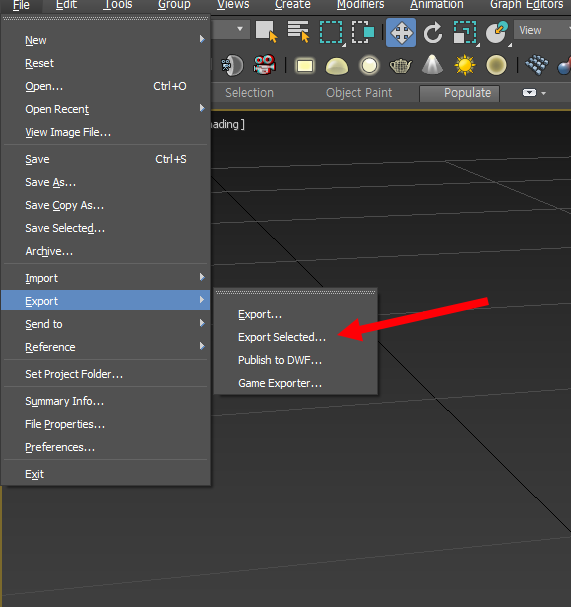
Task: Click the sun light icon
Action: [465, 65]
